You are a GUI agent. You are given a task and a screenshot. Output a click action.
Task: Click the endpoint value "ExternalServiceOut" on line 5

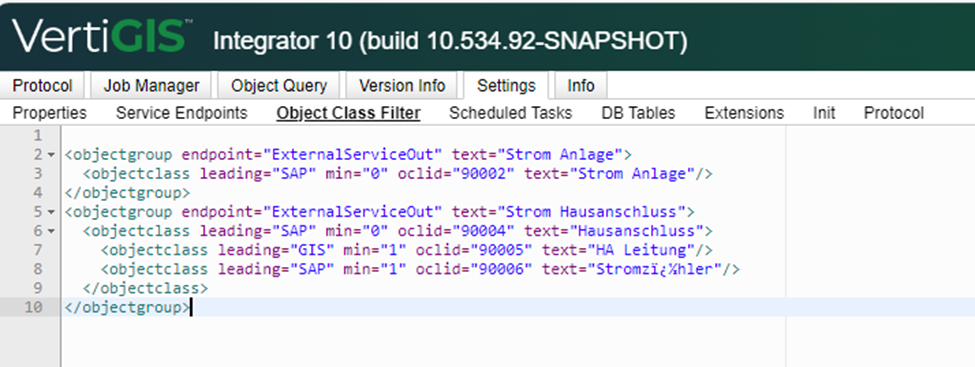pyautogui.click(x=353, y=212)
